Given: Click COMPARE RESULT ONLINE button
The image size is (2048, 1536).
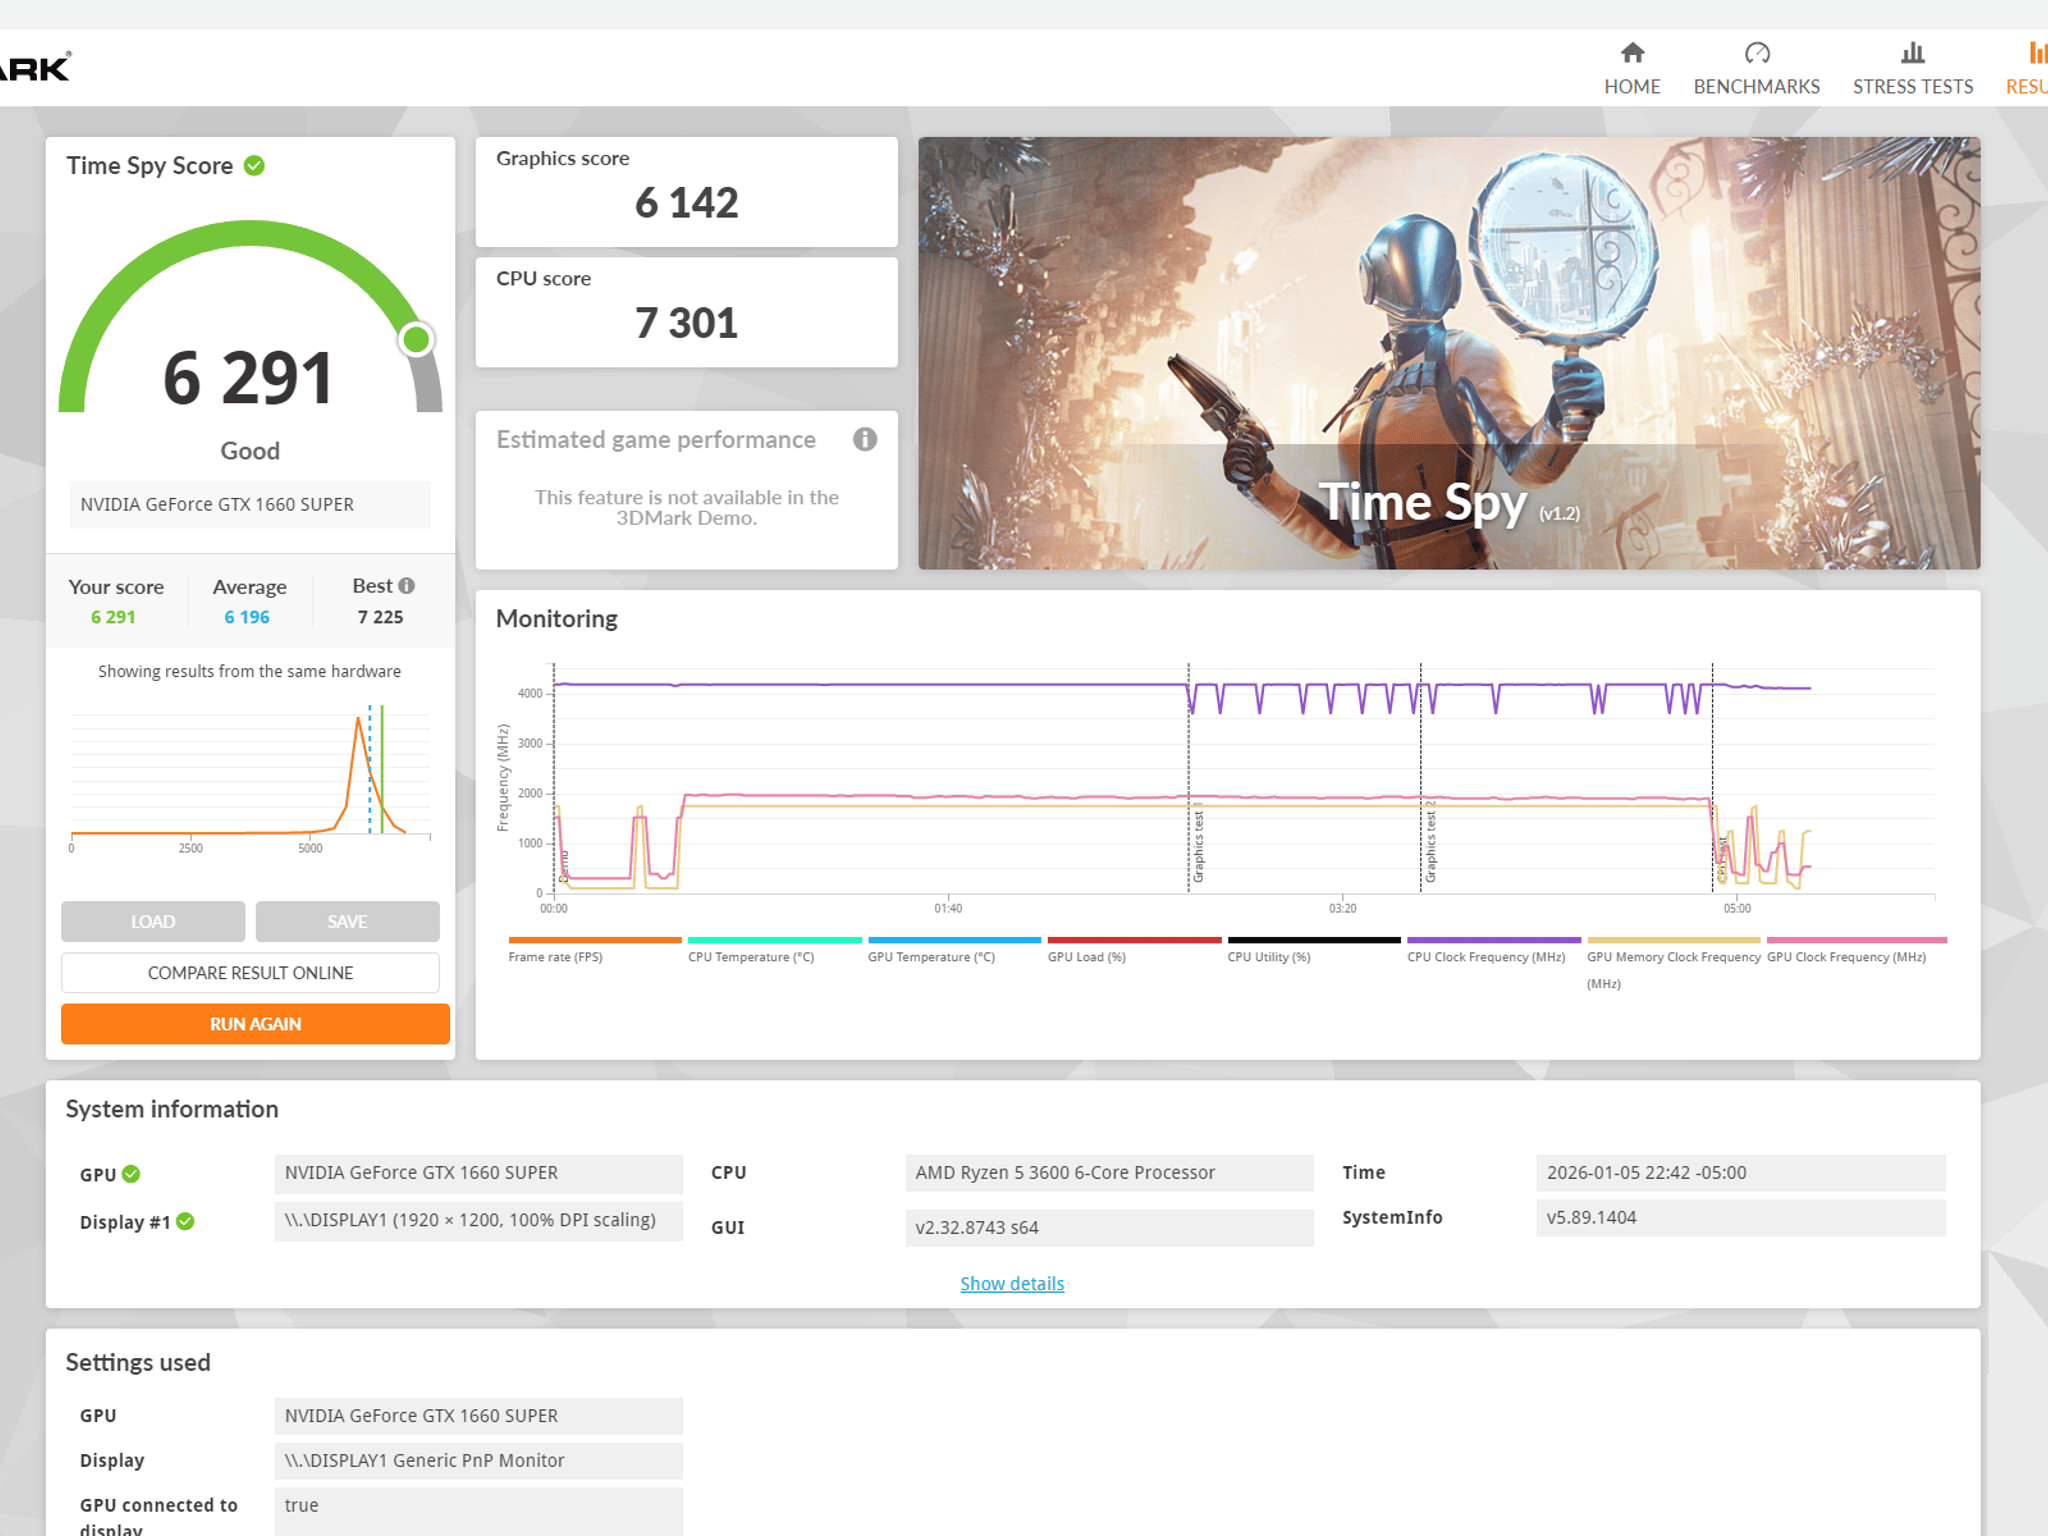Looking at the screenshot, I should 250,973.
